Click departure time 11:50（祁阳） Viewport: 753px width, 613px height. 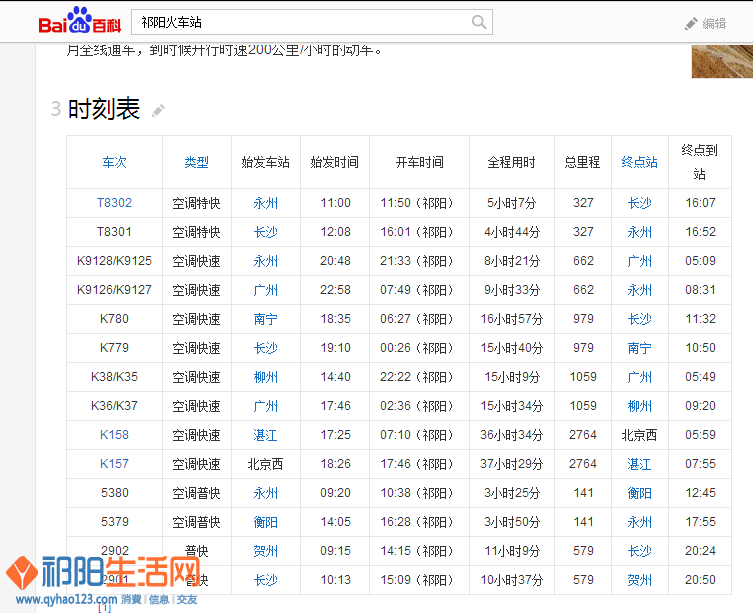click(419, 203)
